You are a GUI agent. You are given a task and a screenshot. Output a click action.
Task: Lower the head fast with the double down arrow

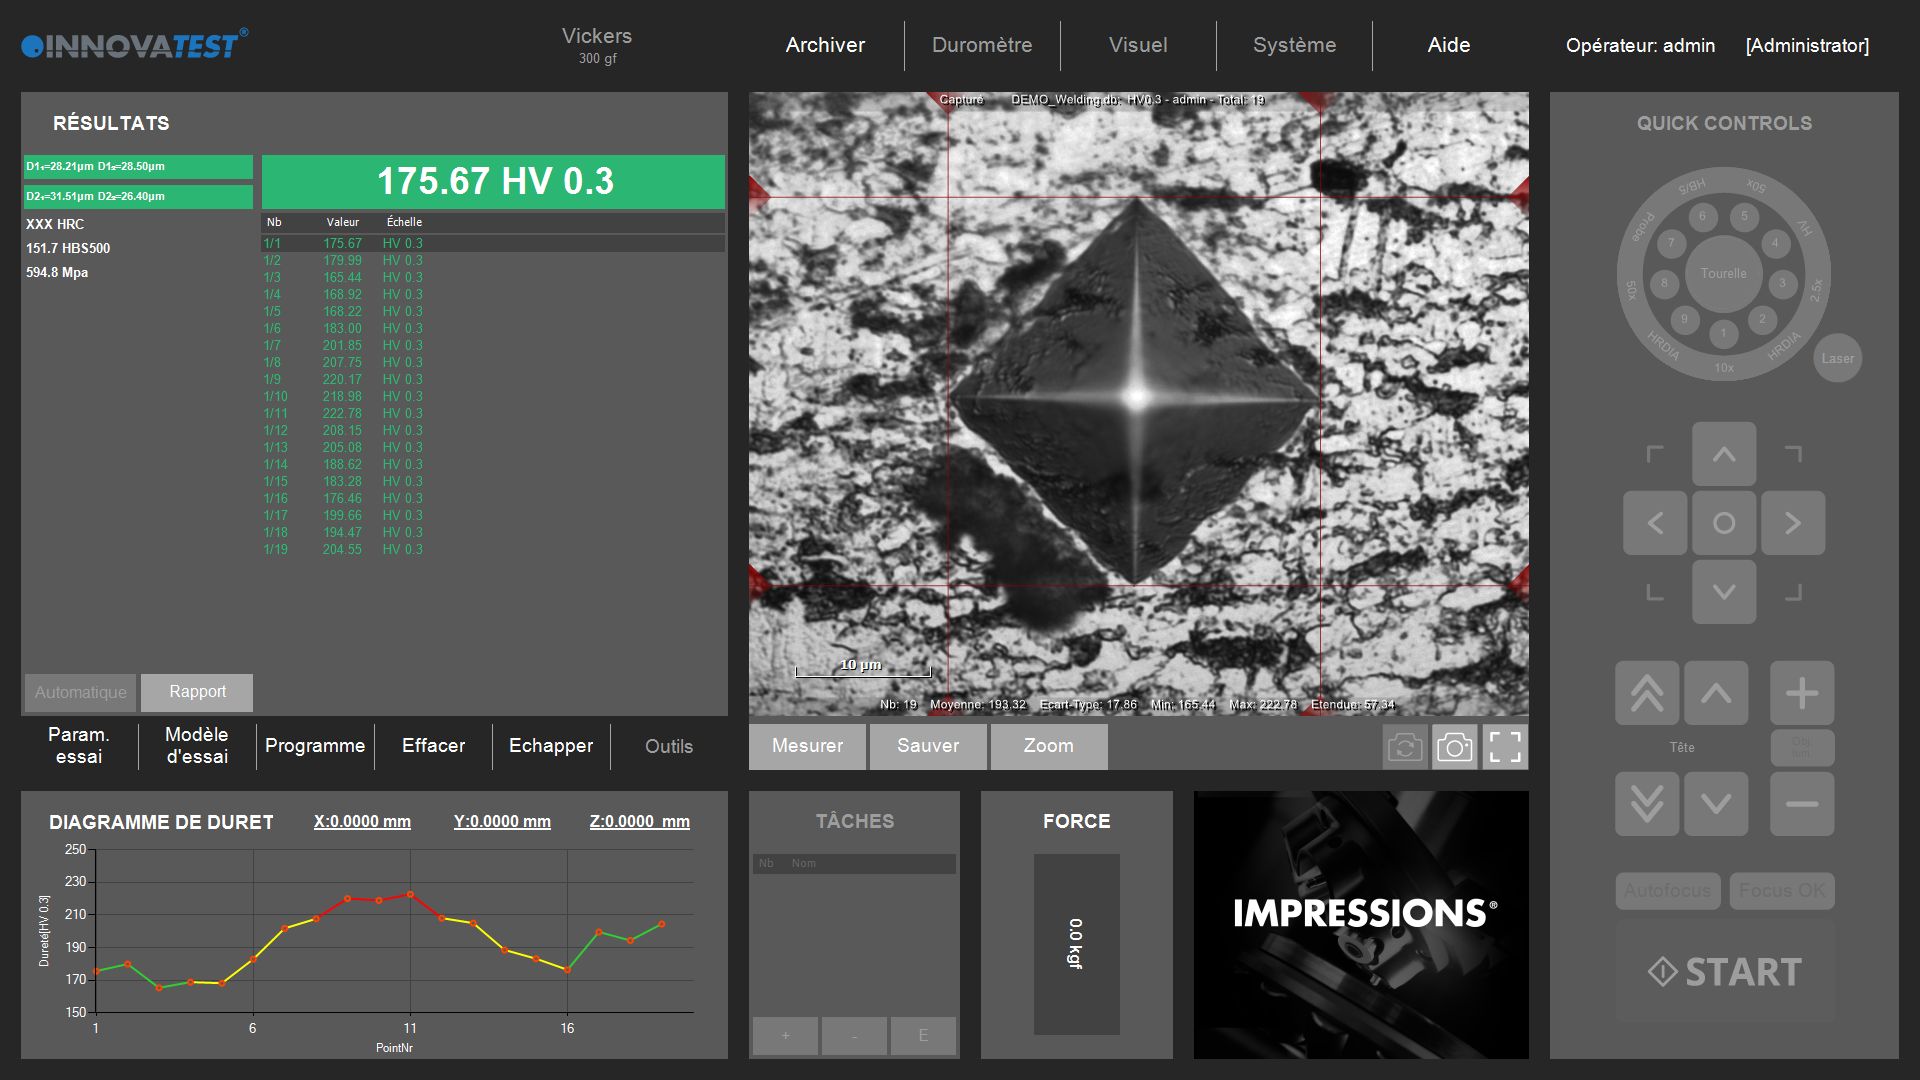1646,803
